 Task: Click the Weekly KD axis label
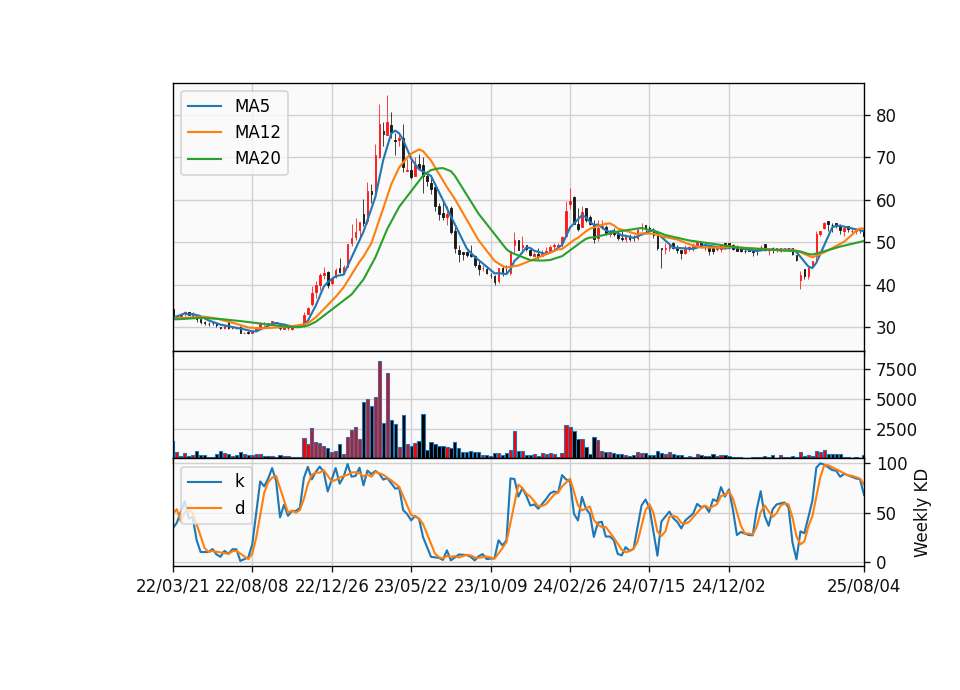921,514
